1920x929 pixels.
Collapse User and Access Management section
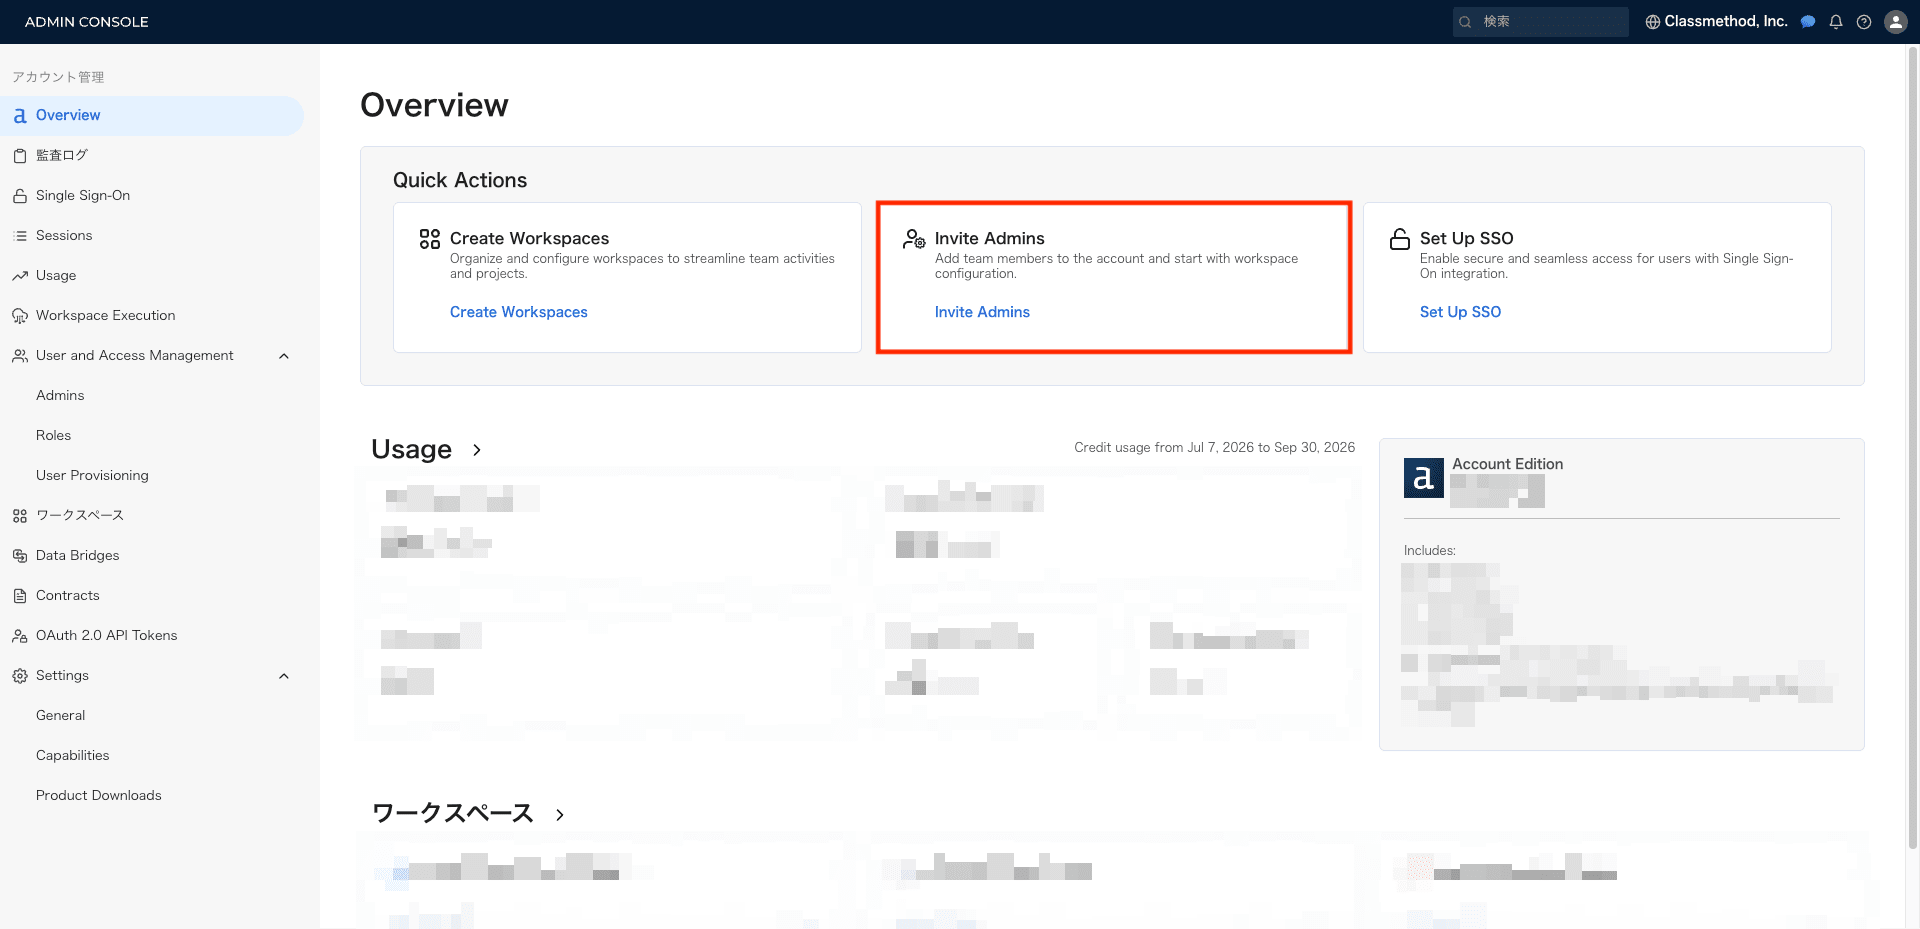tap(284, 356)
